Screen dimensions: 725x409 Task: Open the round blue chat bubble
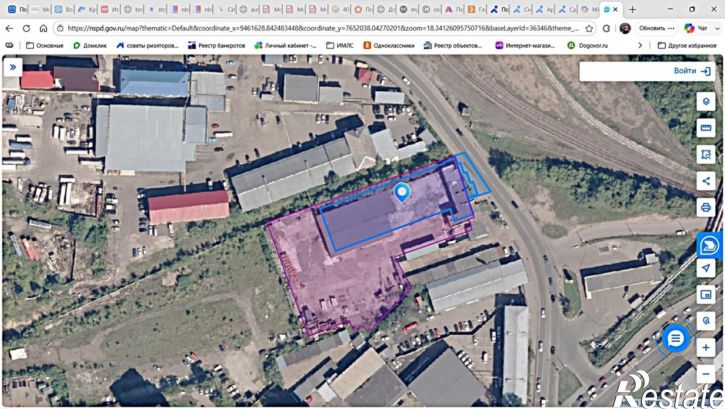tap(675, 339)
